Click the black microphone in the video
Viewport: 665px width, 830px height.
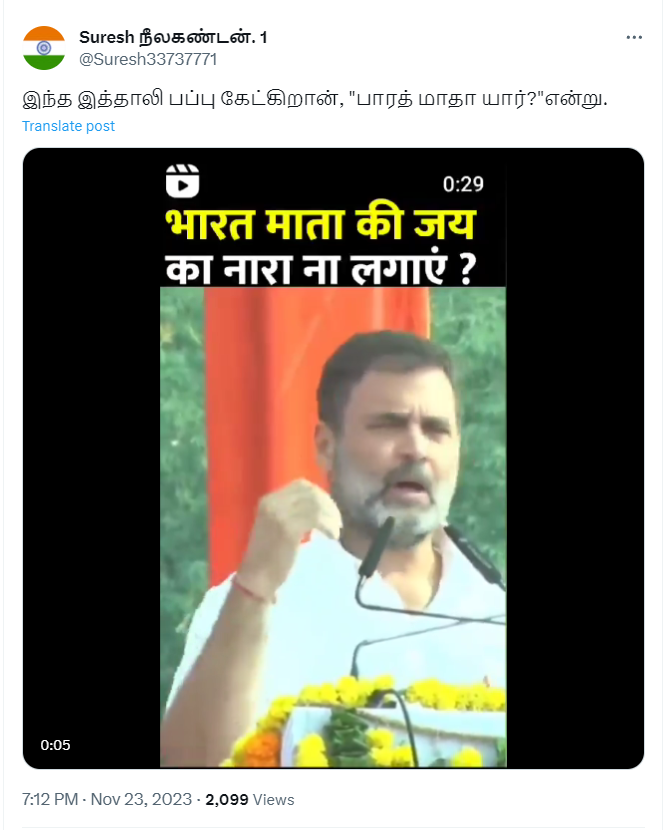click(377, 548)
